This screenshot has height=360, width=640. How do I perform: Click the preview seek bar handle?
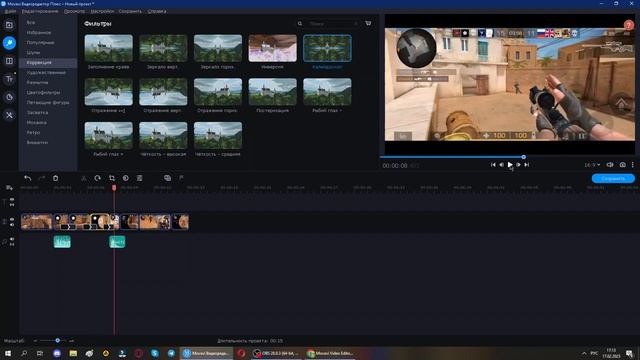pyautogui.click(x=523, y=157)
